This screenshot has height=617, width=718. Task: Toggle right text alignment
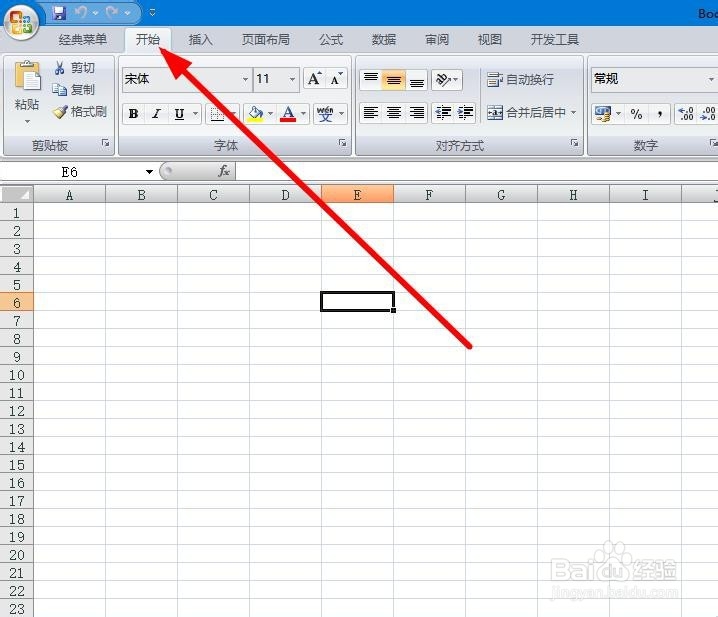tap(416, 113)
